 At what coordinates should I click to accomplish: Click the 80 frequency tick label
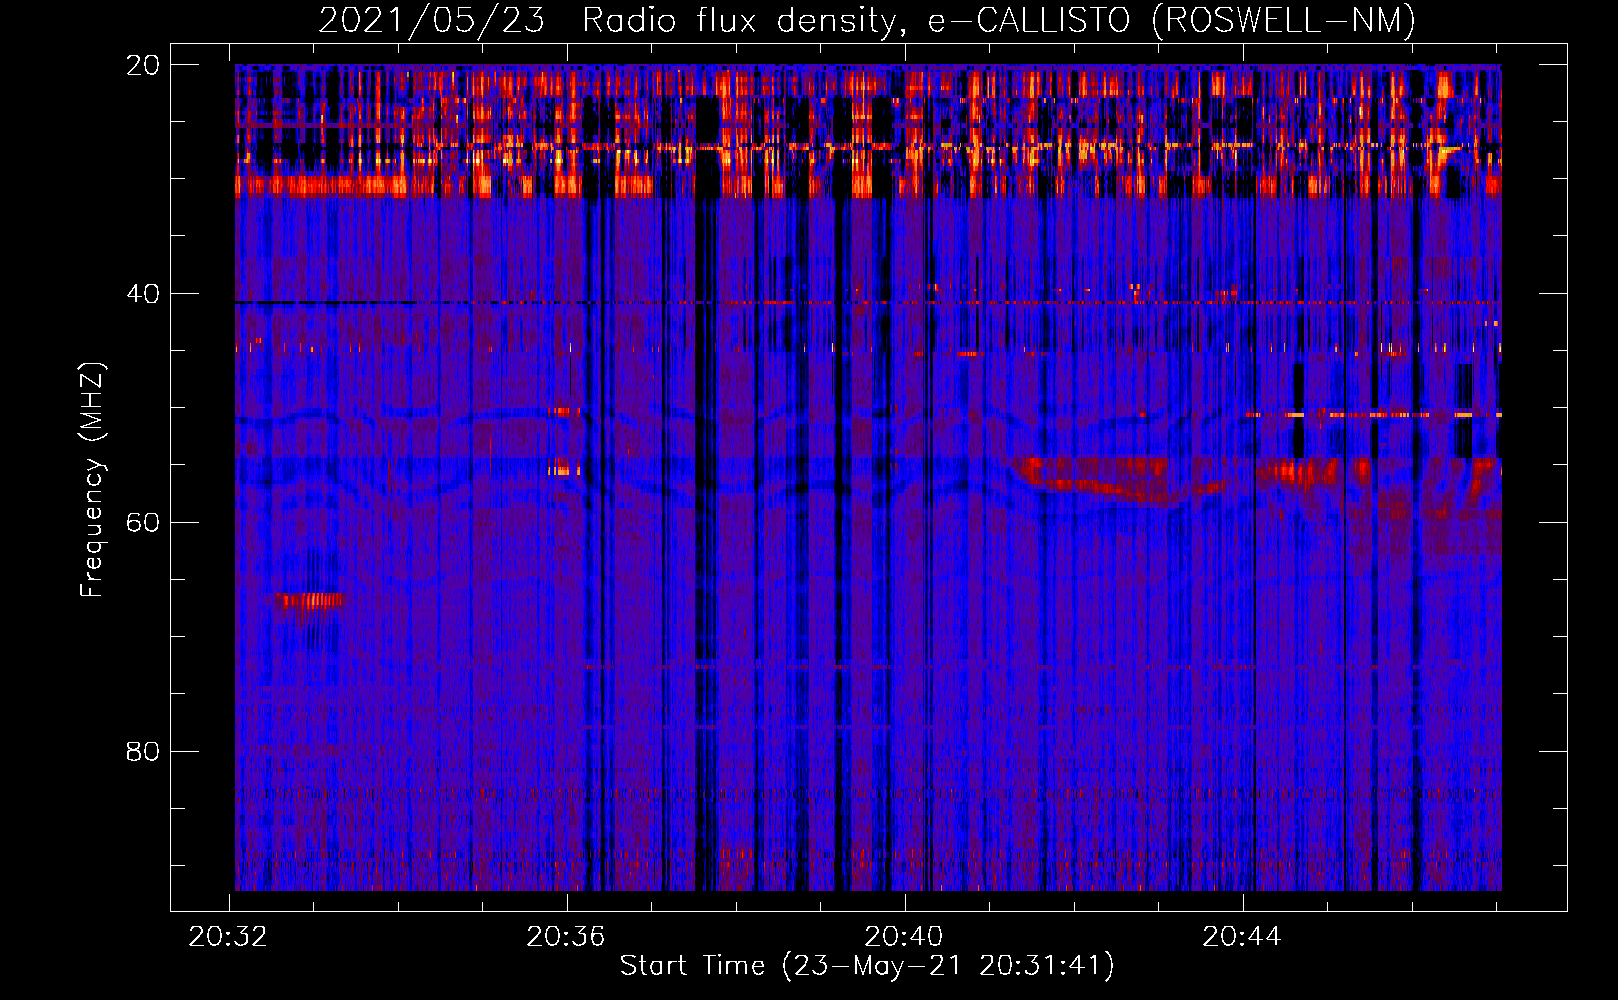(x=143, y=751)
